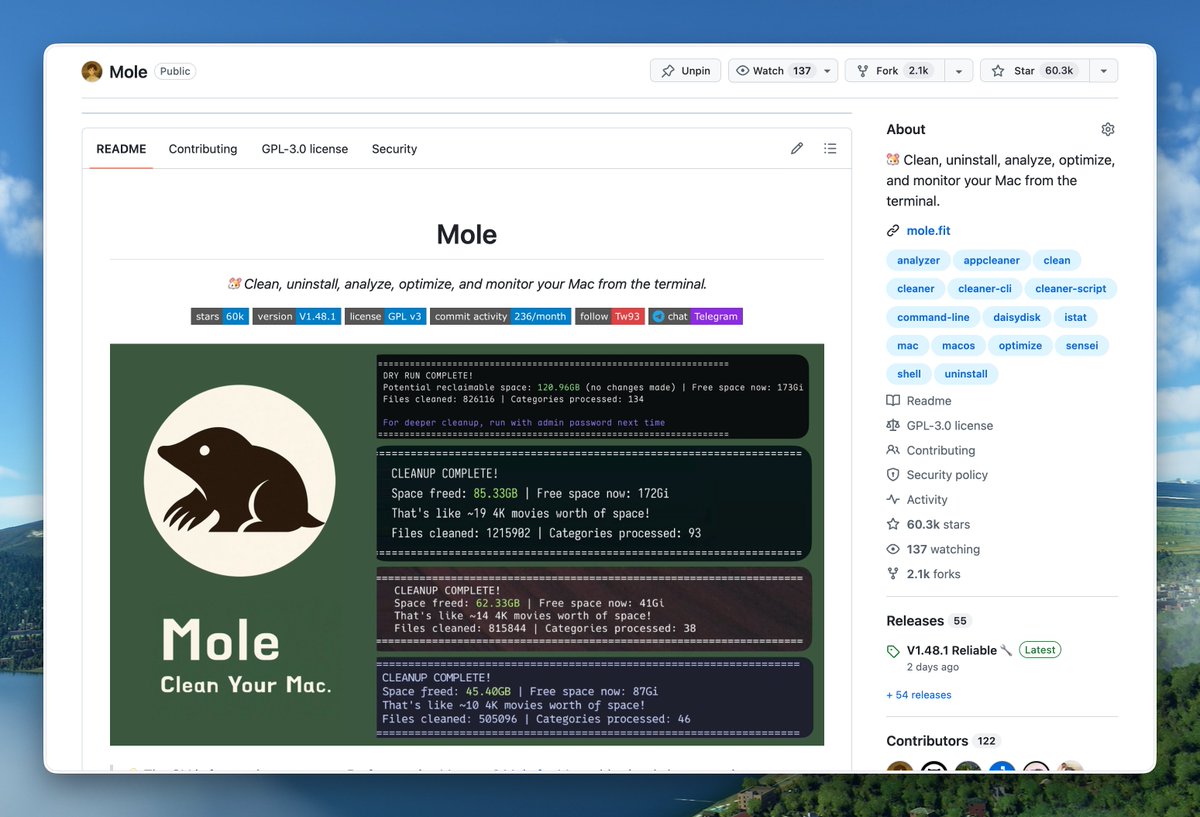Open the Releases heading link
1200x817 pixels.
tap(915, 620)
